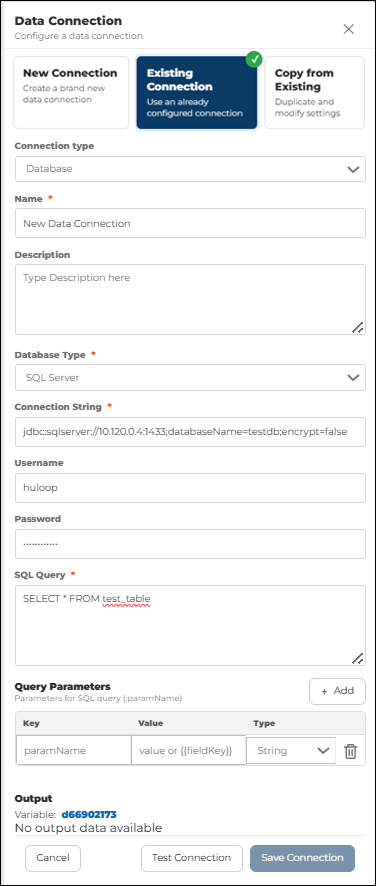The image size is (376, 886).
Task: Run Test Connection
Action: coord(192,858)
